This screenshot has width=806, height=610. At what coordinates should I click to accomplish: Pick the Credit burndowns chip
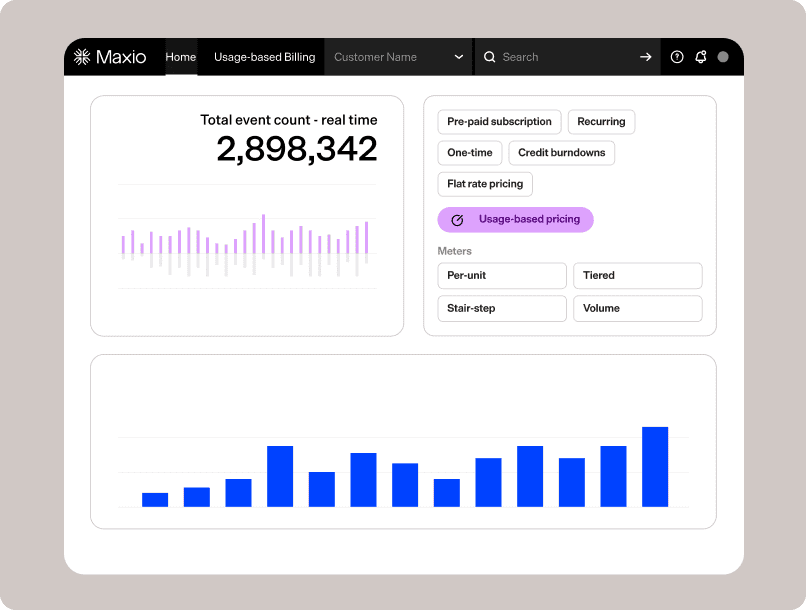(561, 153)
